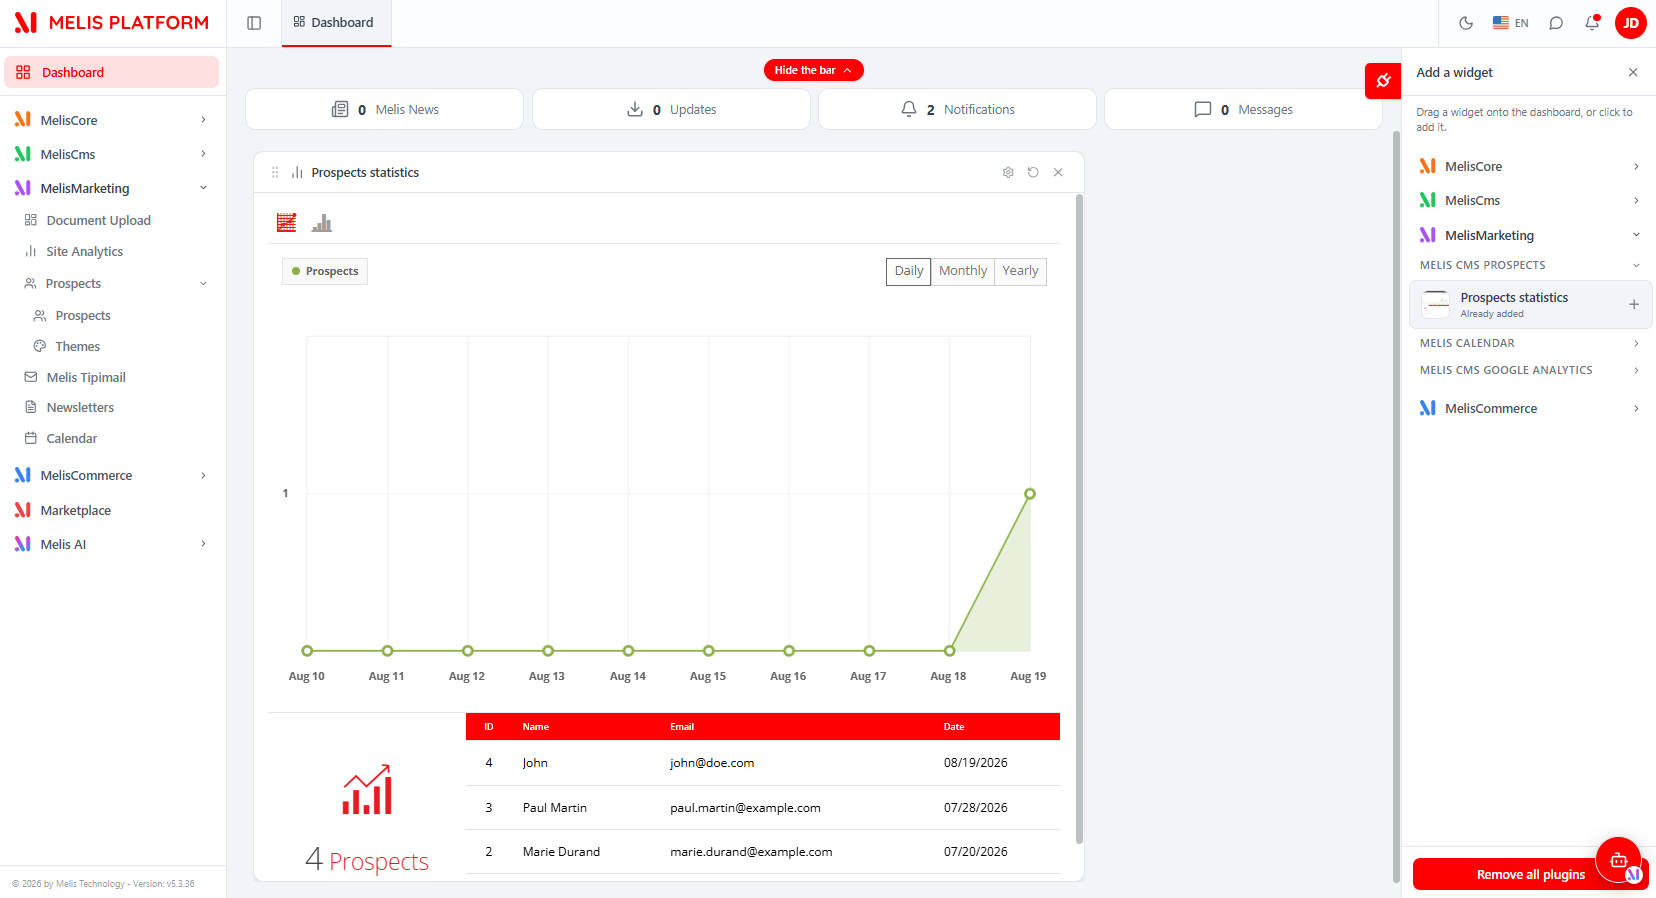Viewport: 1656px width, 898px height.
Task: Add Prospects statistics widget with plus icon
Action: point(1634,304)
